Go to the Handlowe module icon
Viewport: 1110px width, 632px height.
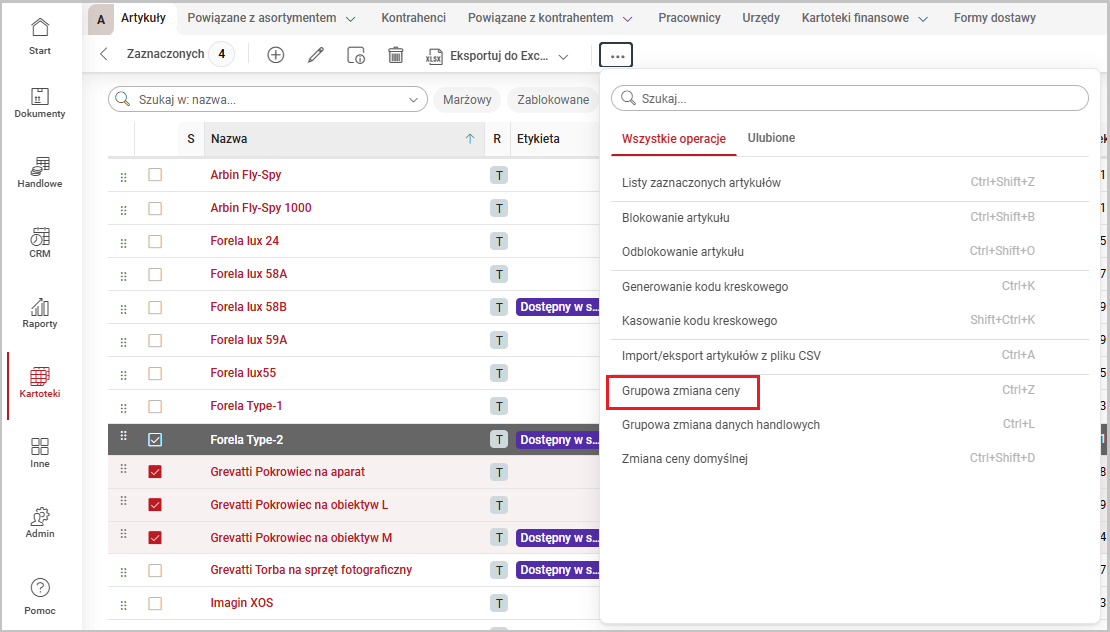click(x=40, y=172)
